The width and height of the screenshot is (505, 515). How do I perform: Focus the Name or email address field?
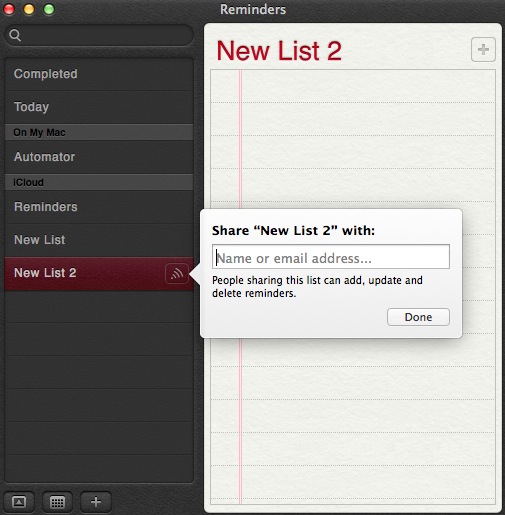[331, 257]
